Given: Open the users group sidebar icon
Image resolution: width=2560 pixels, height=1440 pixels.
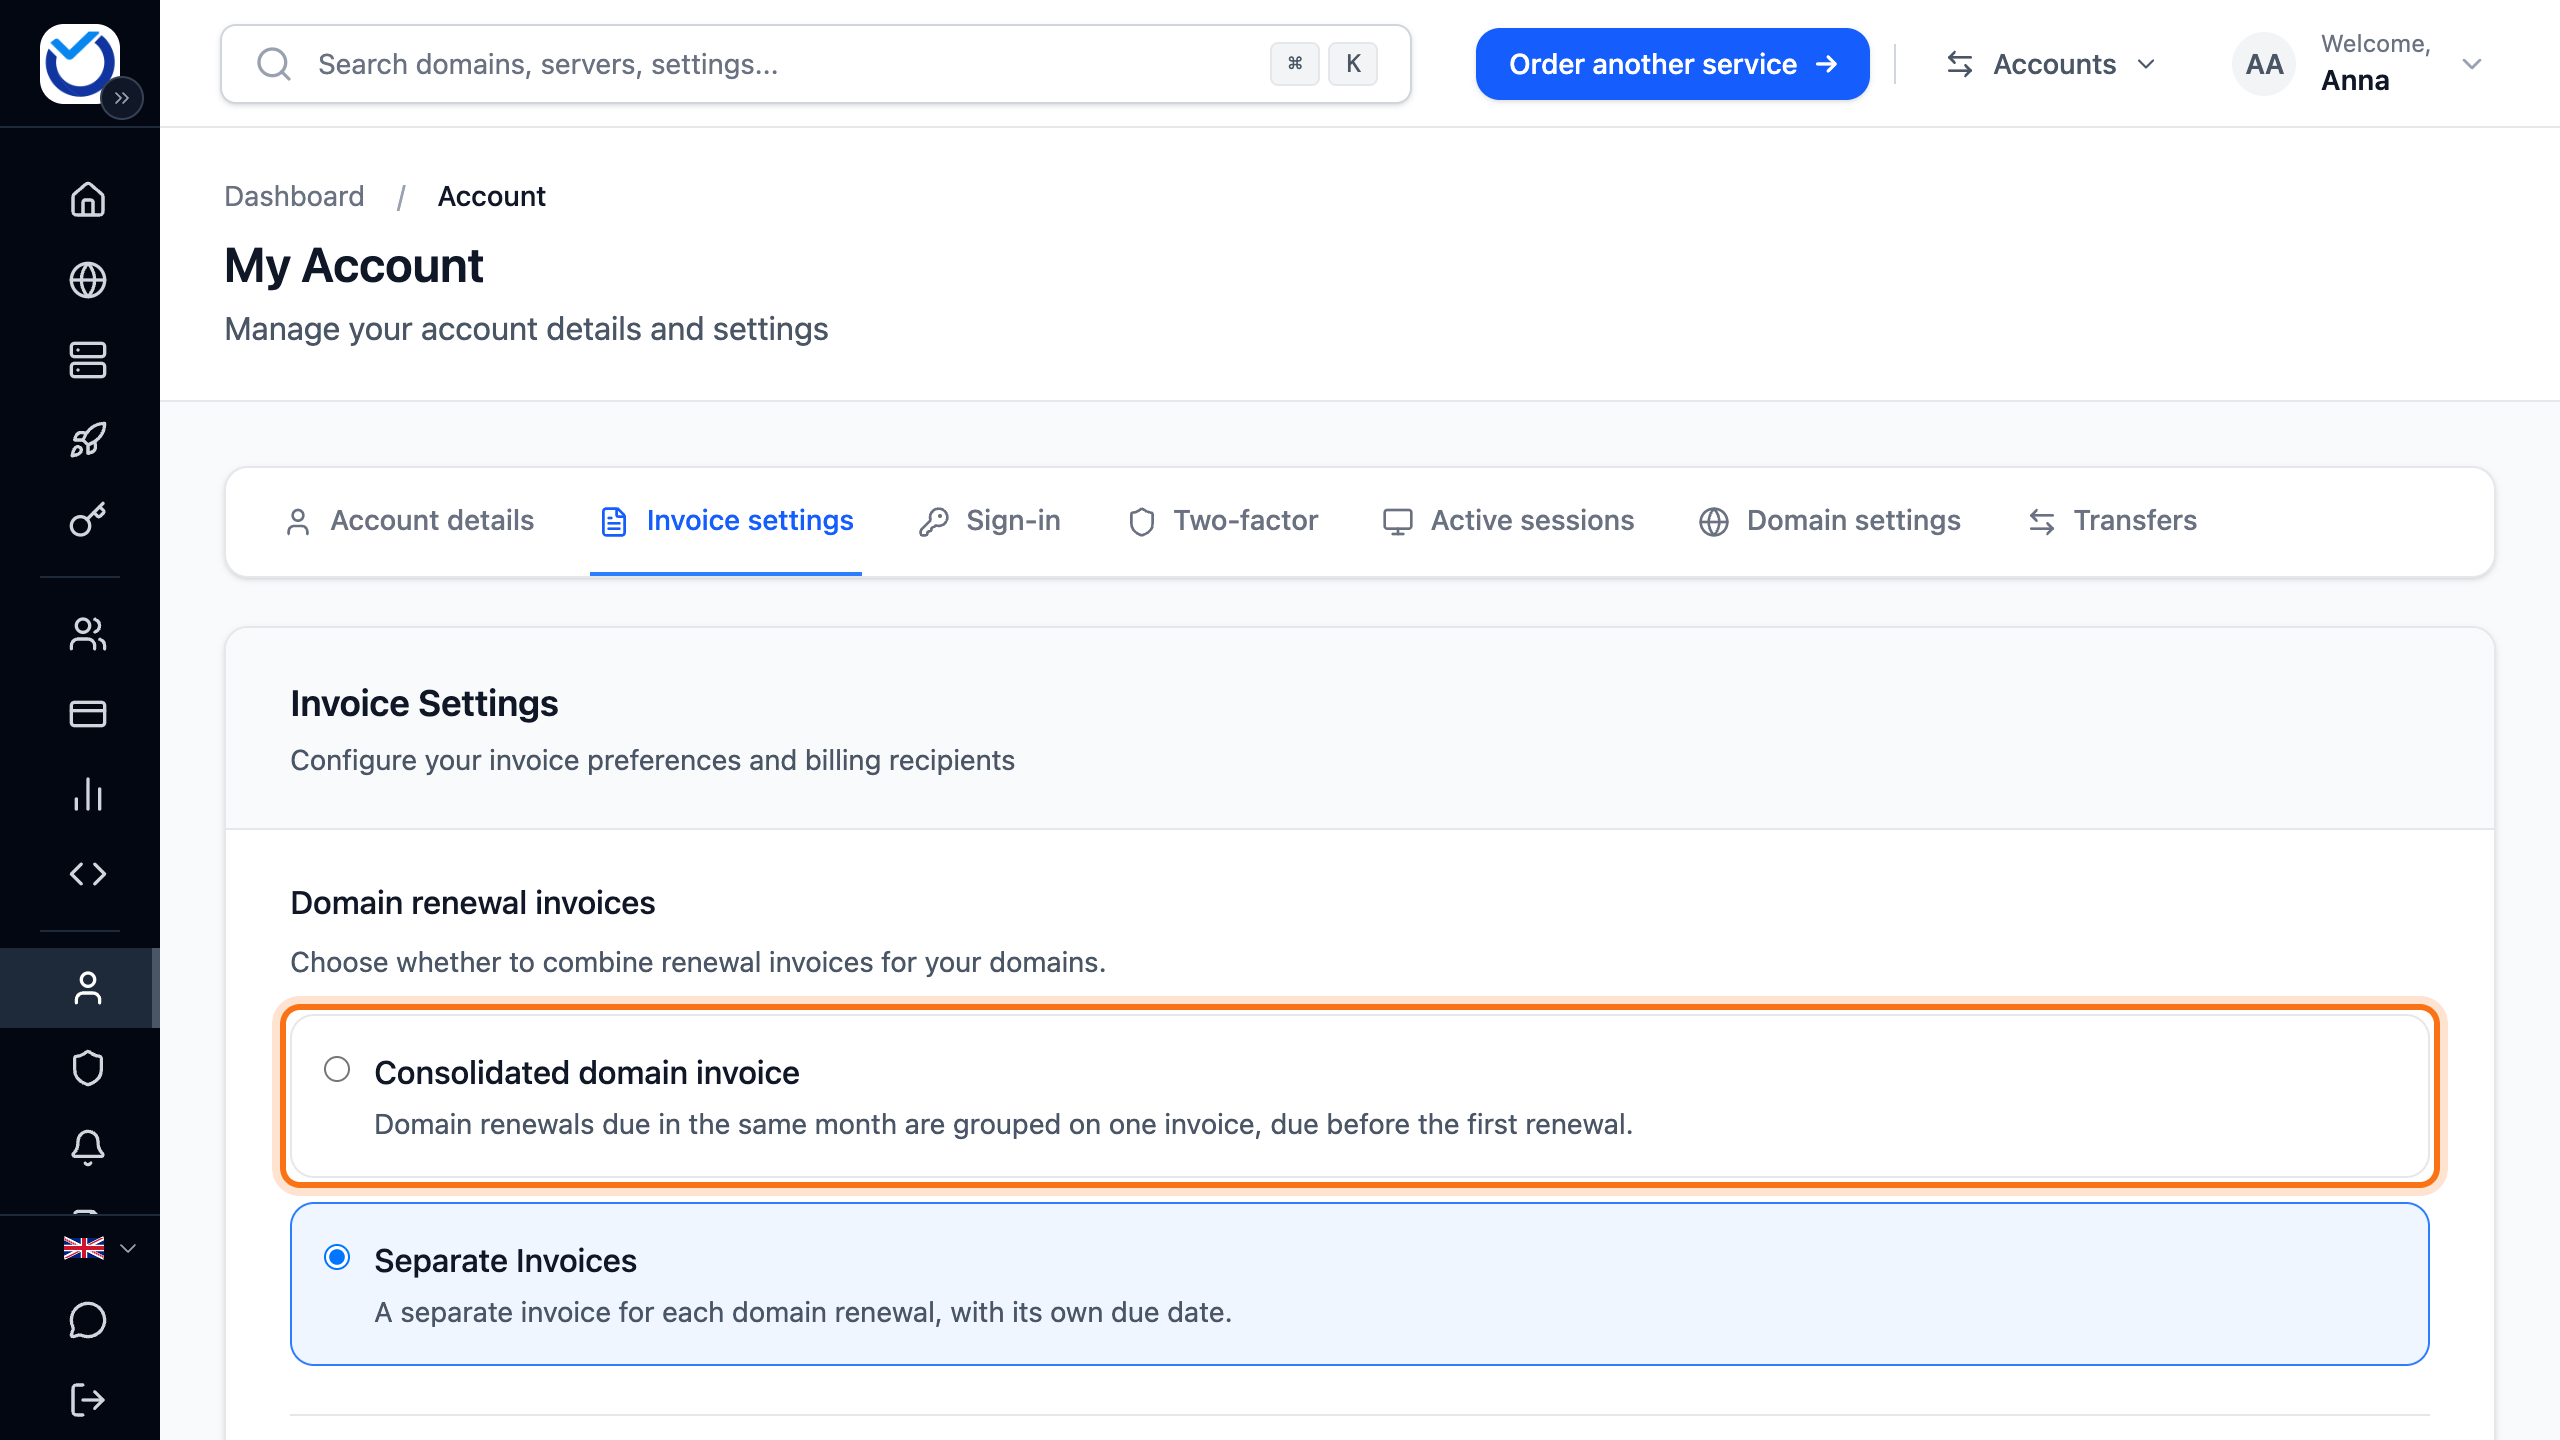Looking at the screenshot, I should 88,634.
